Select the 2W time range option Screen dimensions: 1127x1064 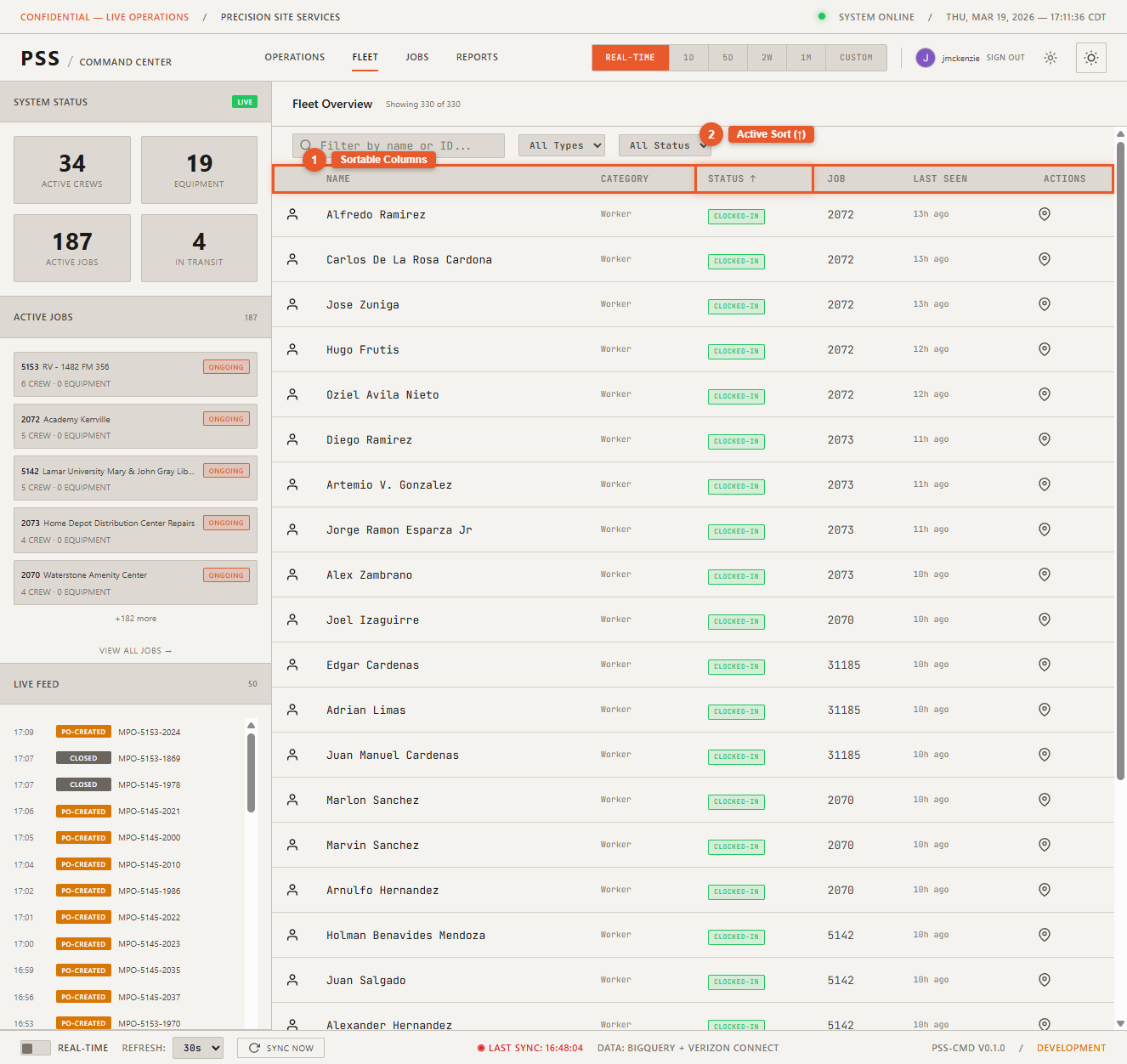pos(767,57)
